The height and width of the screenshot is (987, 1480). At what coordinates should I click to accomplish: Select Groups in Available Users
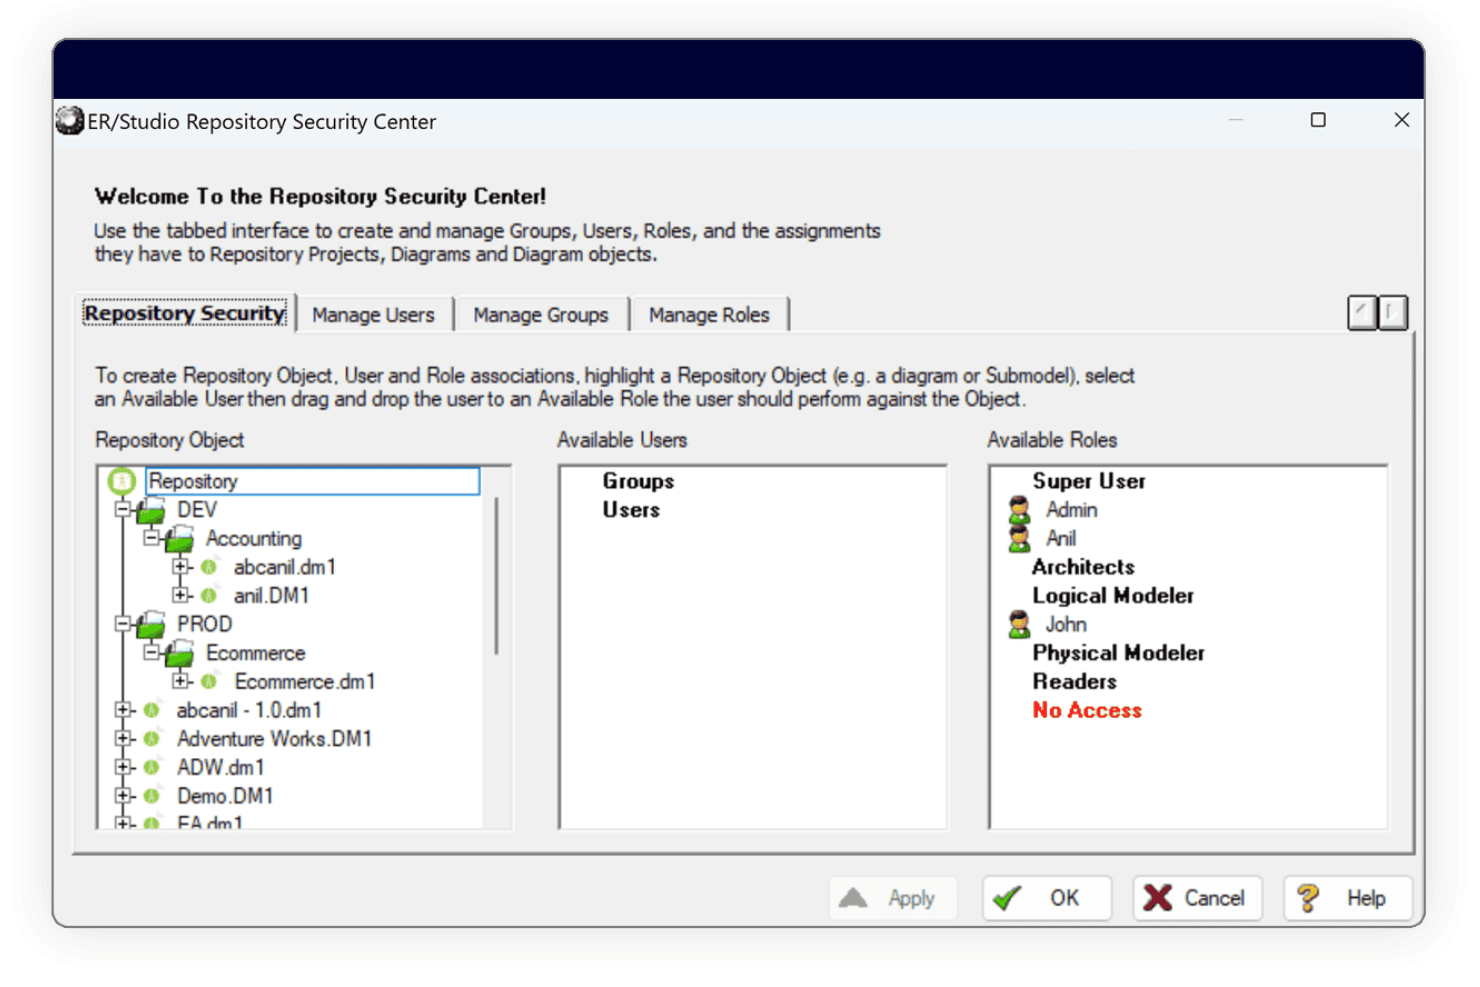[x=638, y=481]
